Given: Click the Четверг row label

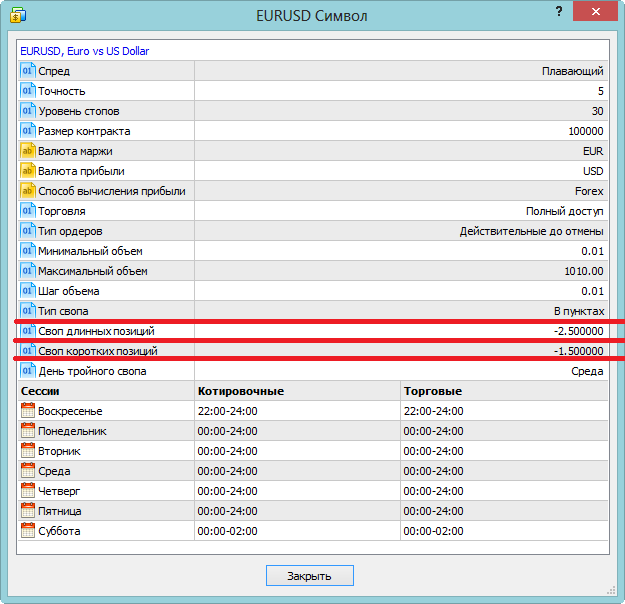Looking at the screenshot, I should point(59,491).
